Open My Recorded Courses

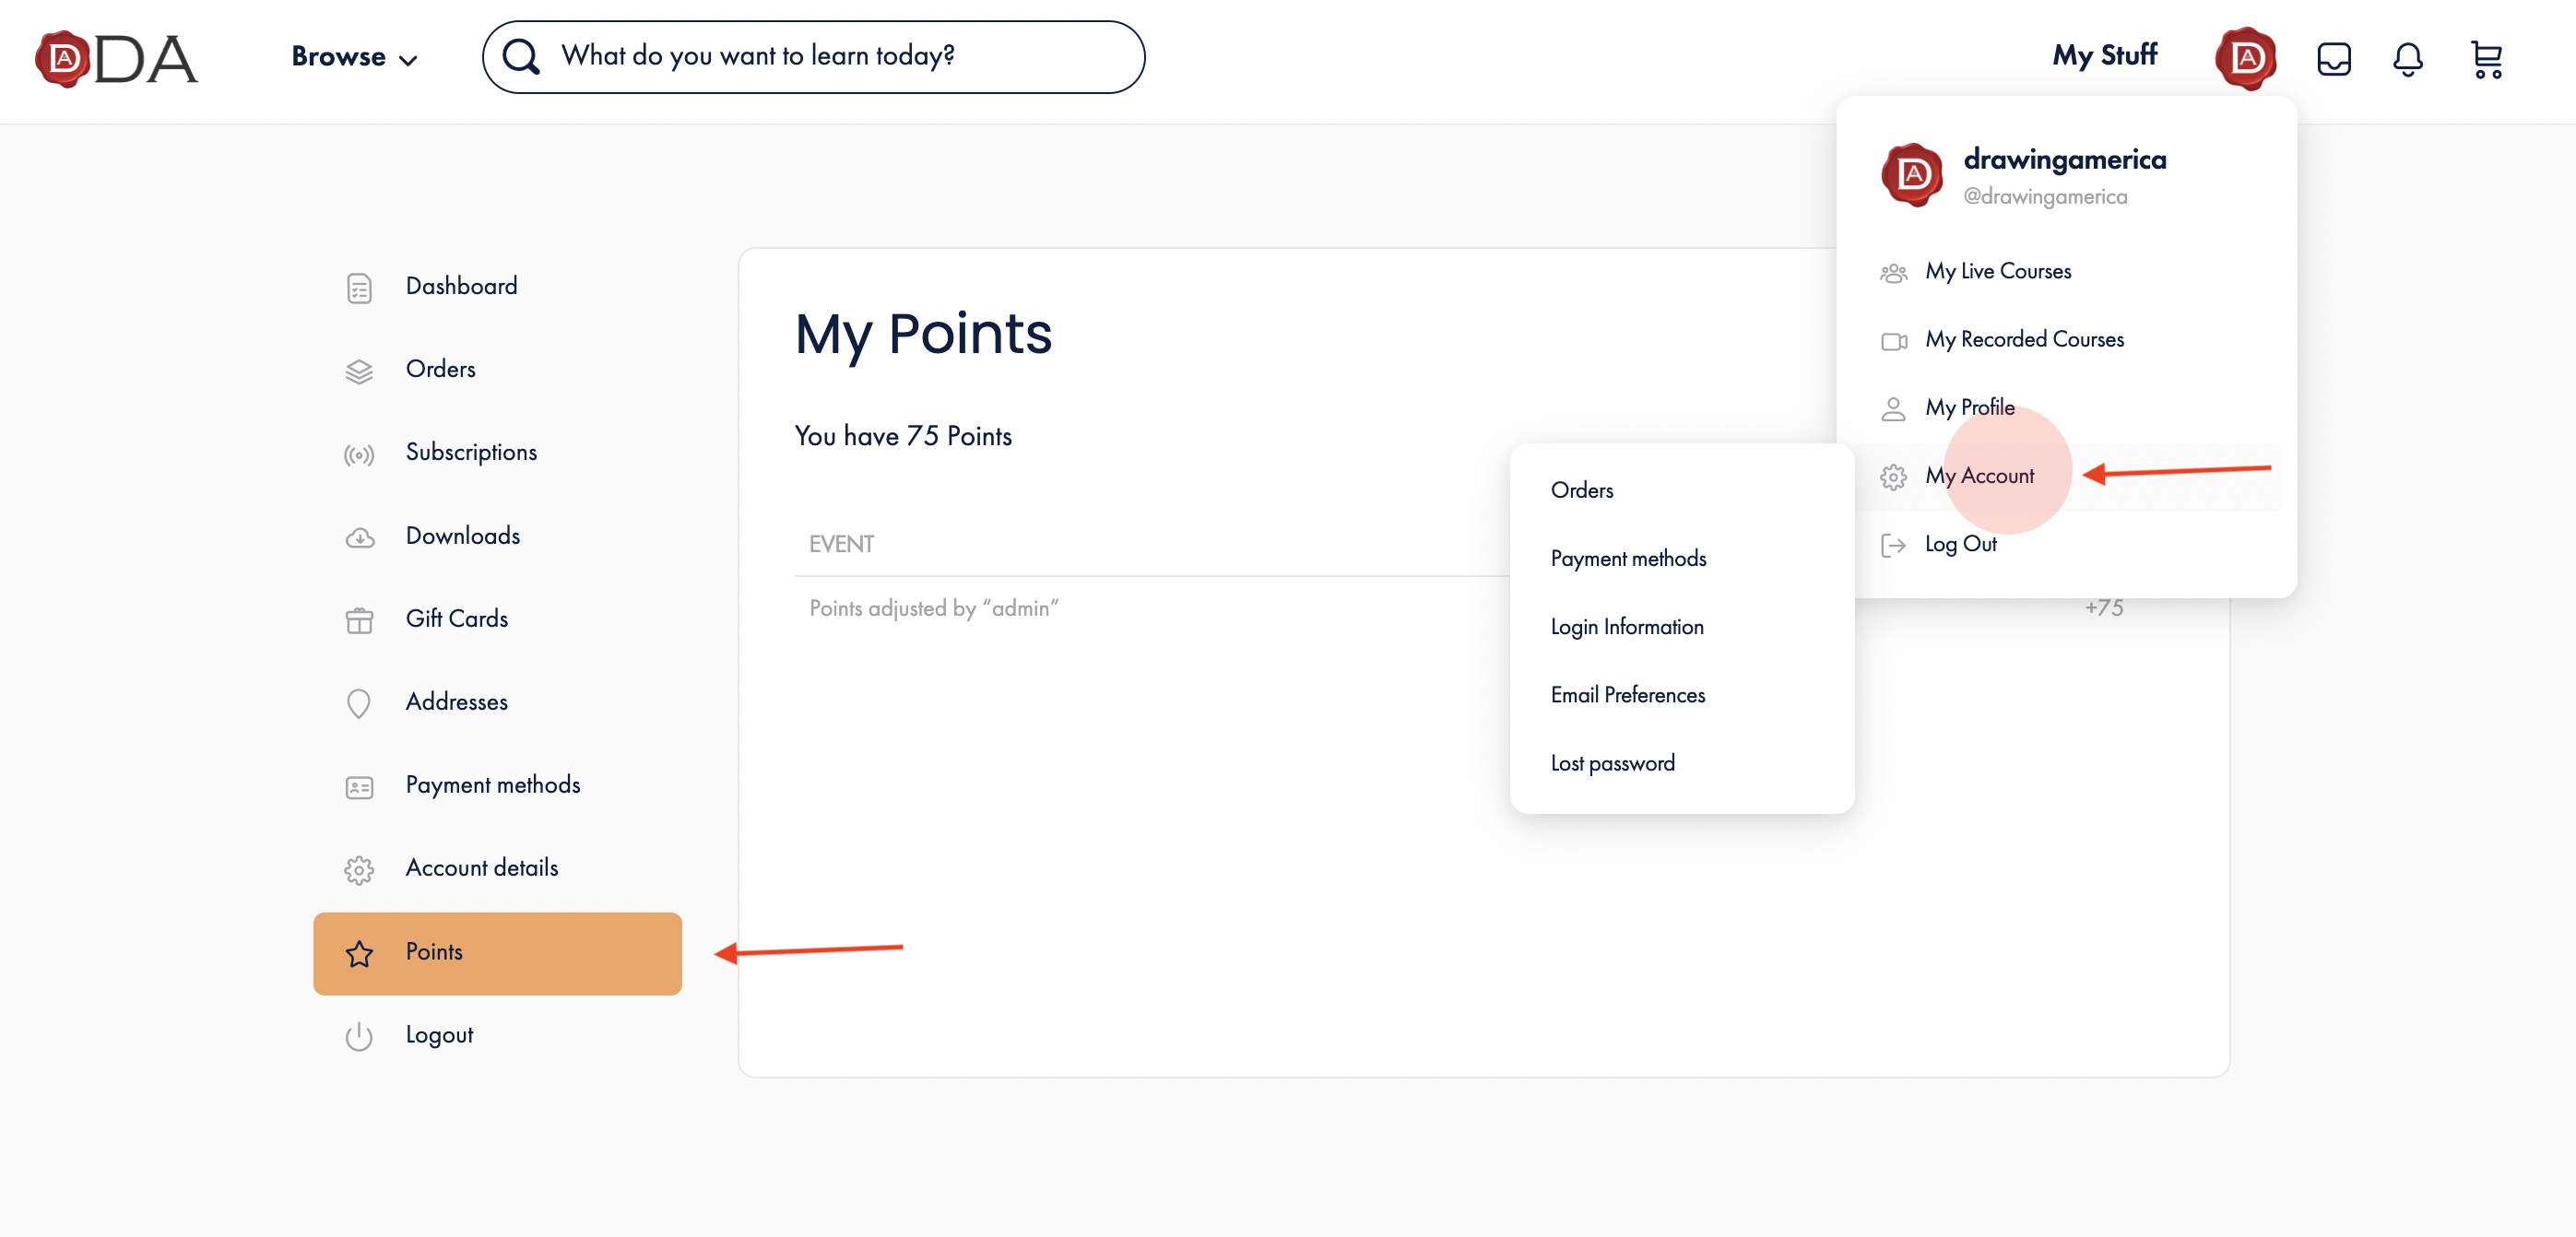click(2023, 340)
